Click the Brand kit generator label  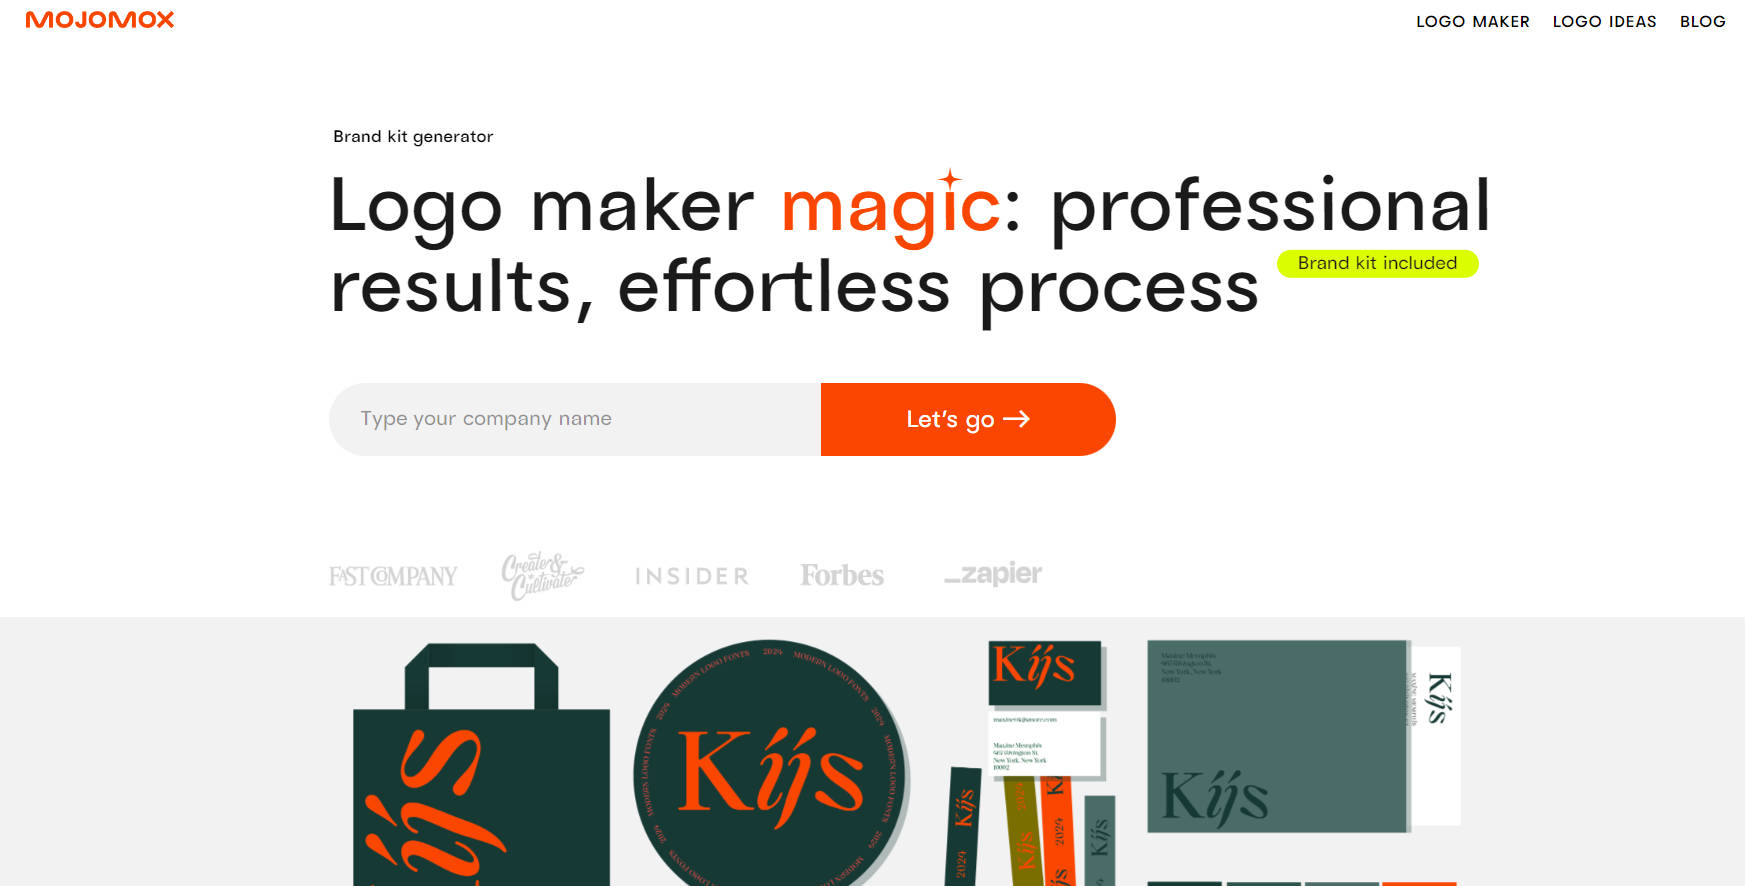[x=413, y=136]
